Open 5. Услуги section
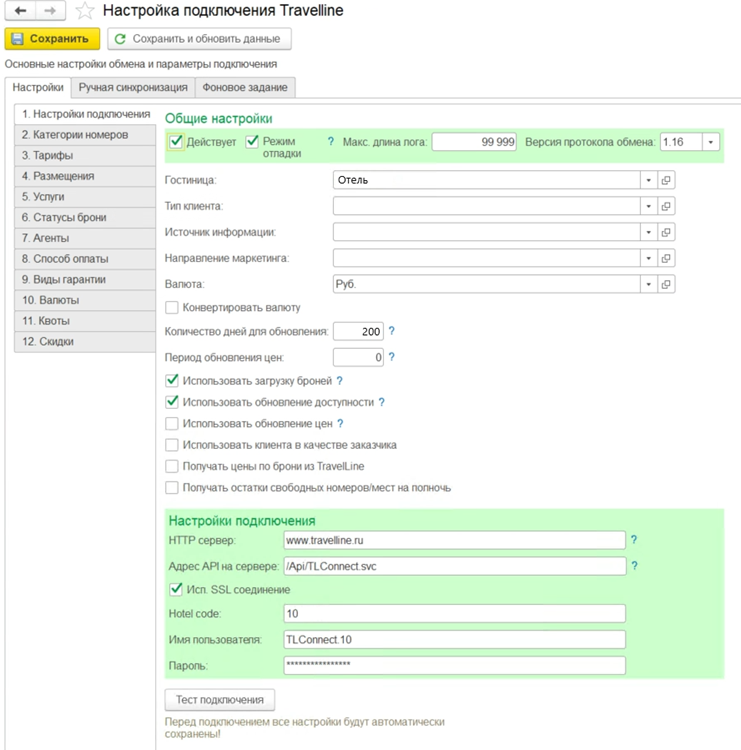The width and height of the screenshot is (741, 750). (x=85, y=197)
